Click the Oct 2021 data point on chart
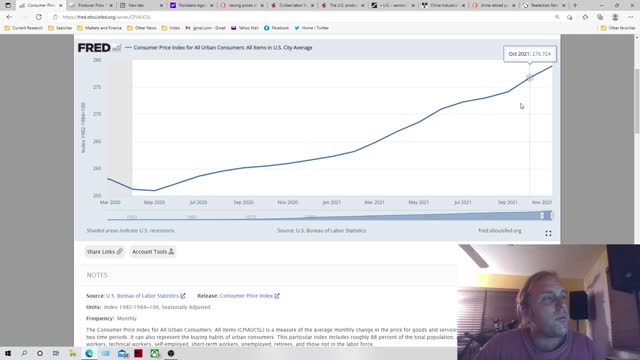640x360 pixels. pyautogui.click(x=530, y=78)
